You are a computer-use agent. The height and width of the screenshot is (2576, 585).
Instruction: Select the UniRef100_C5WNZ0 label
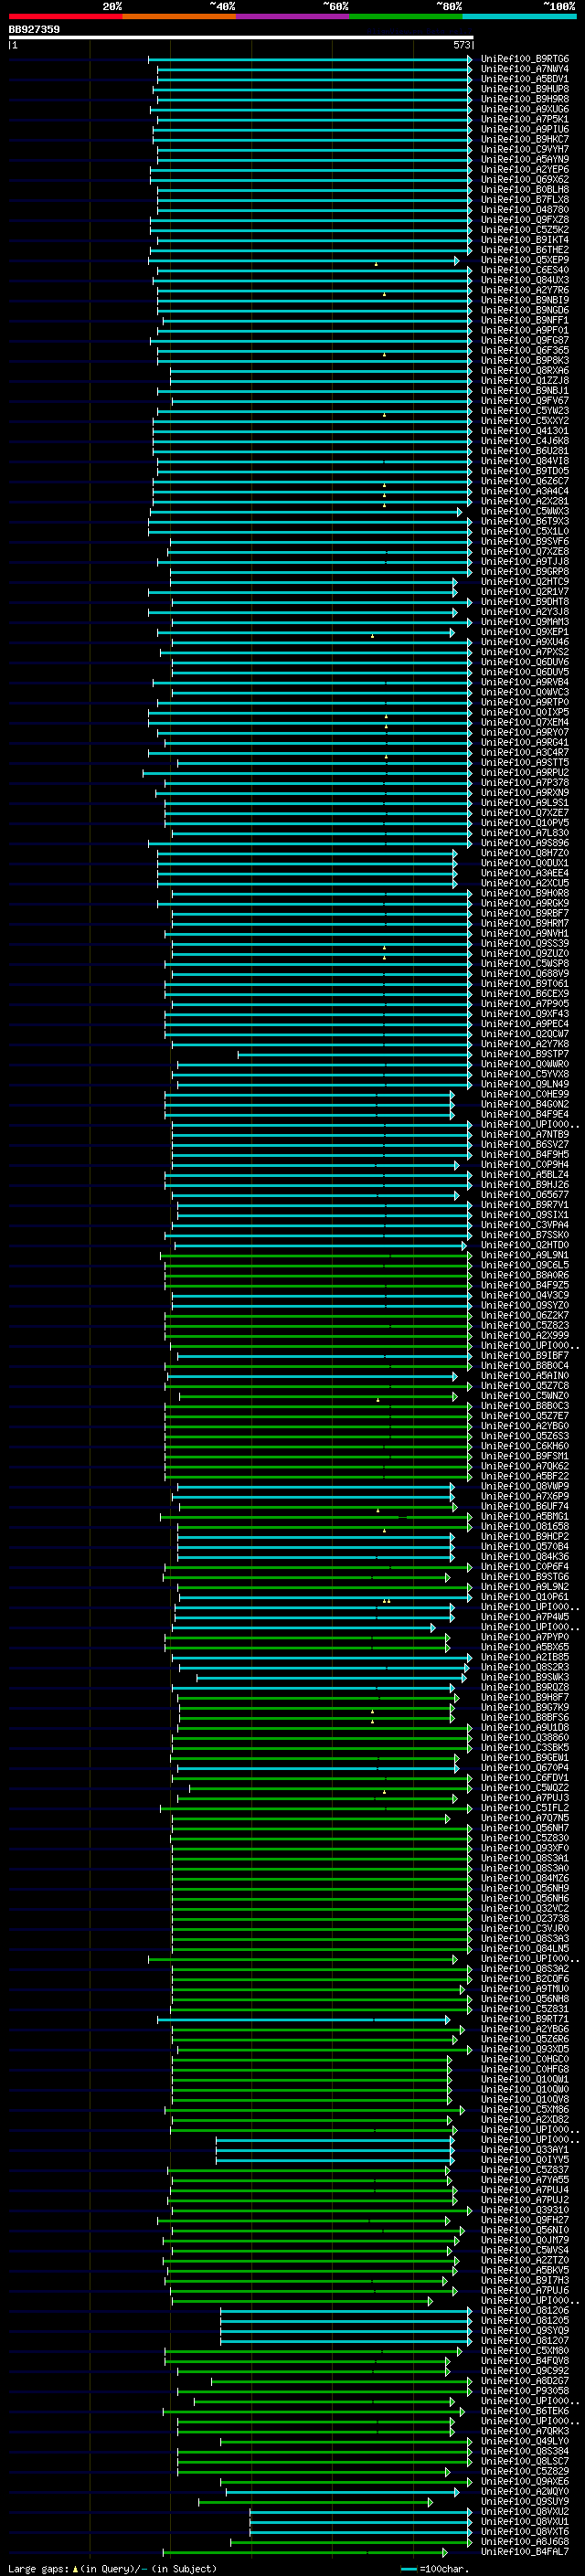point(525,1396)
